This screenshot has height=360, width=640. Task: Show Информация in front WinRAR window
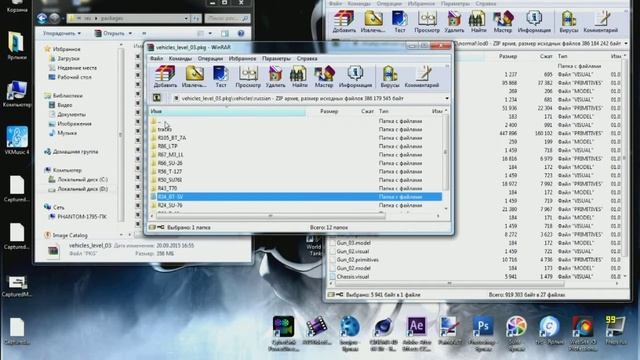point(355,76)
